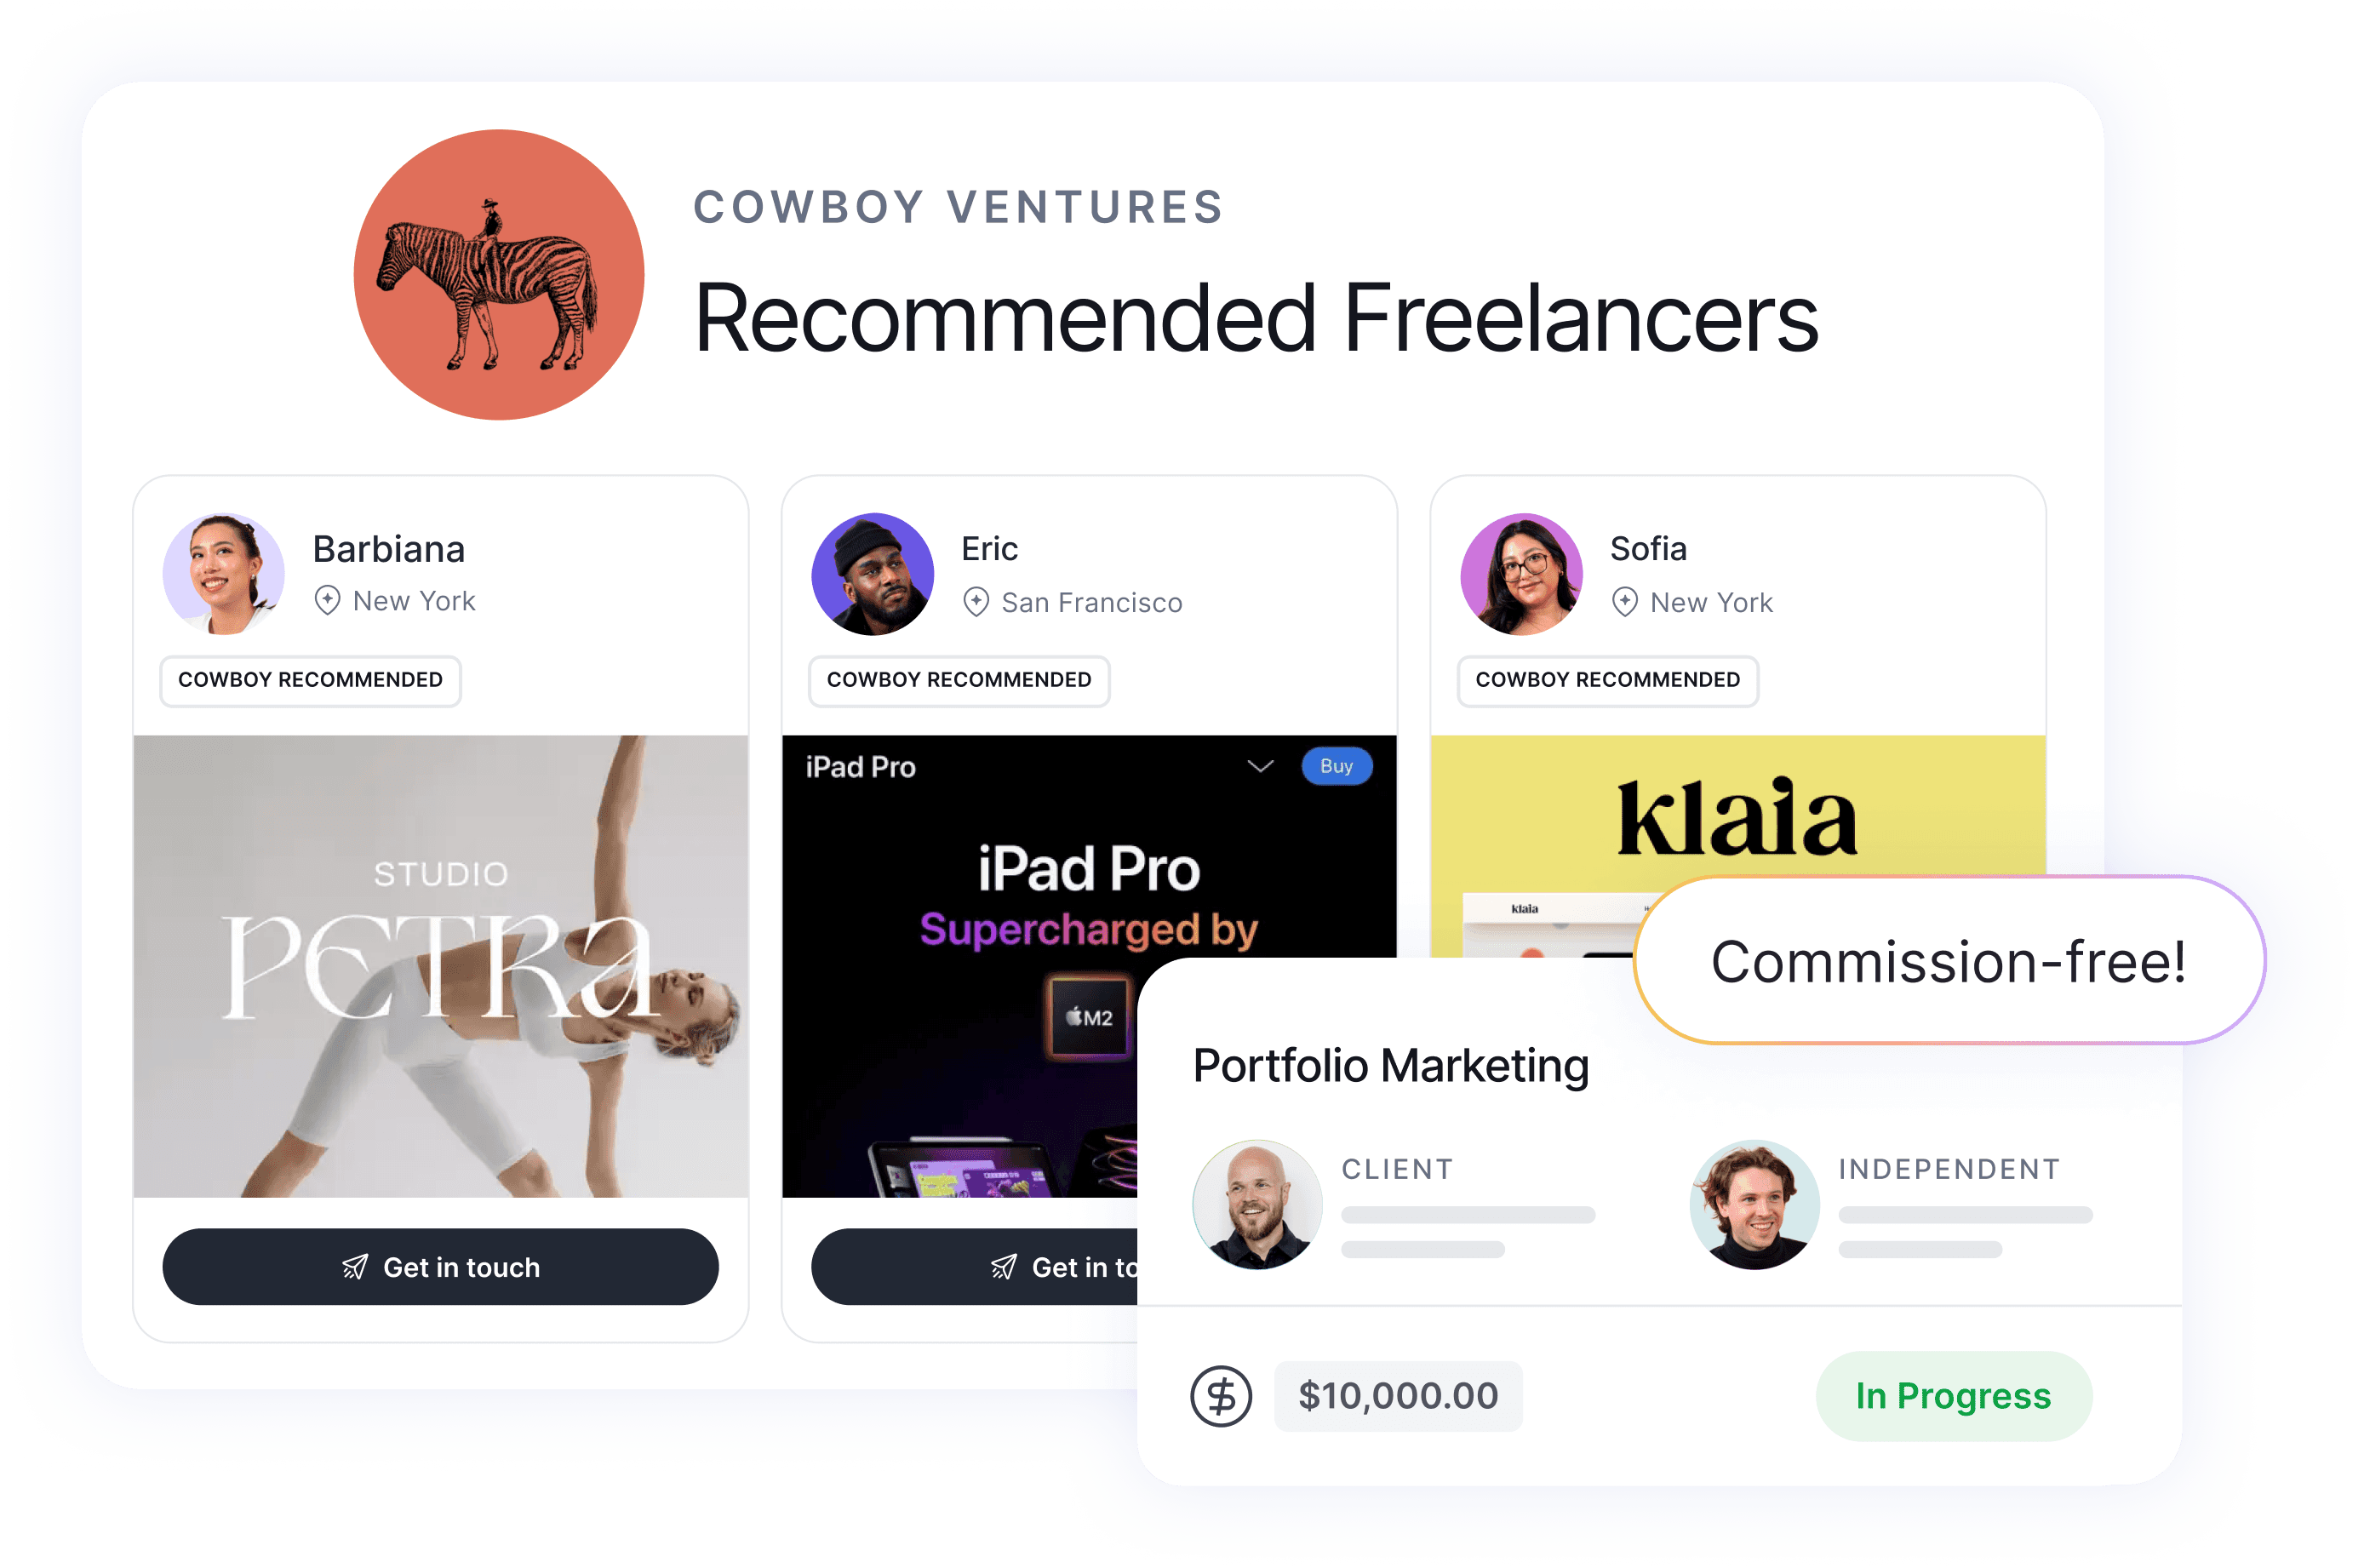The image size is (2364, 1568).
Task: Click the dollar sign payment icon
Action: (x=1221, y=1396)
